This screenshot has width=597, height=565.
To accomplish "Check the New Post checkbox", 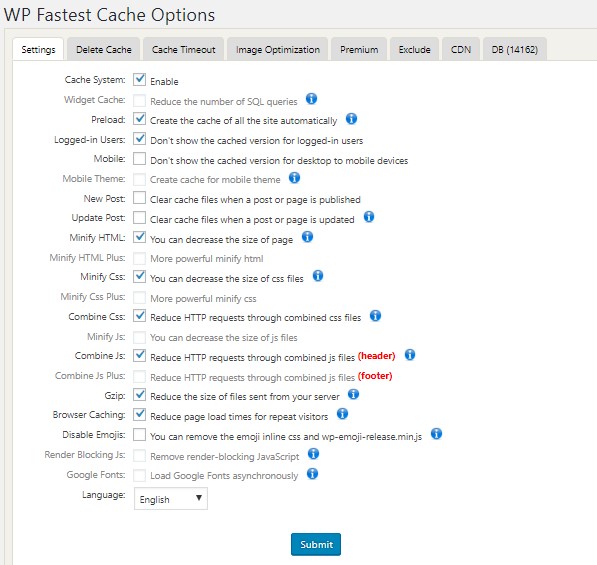I will (139, 198).
